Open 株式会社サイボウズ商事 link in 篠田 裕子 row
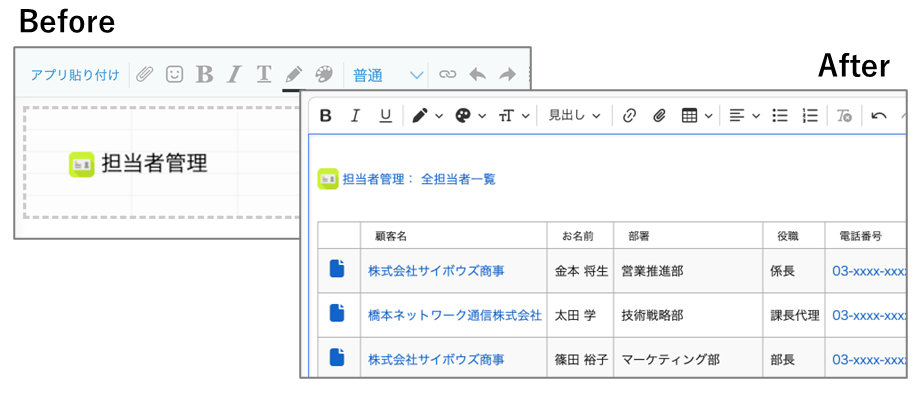This screenshot has height=395, width=920. click(436, 359)
